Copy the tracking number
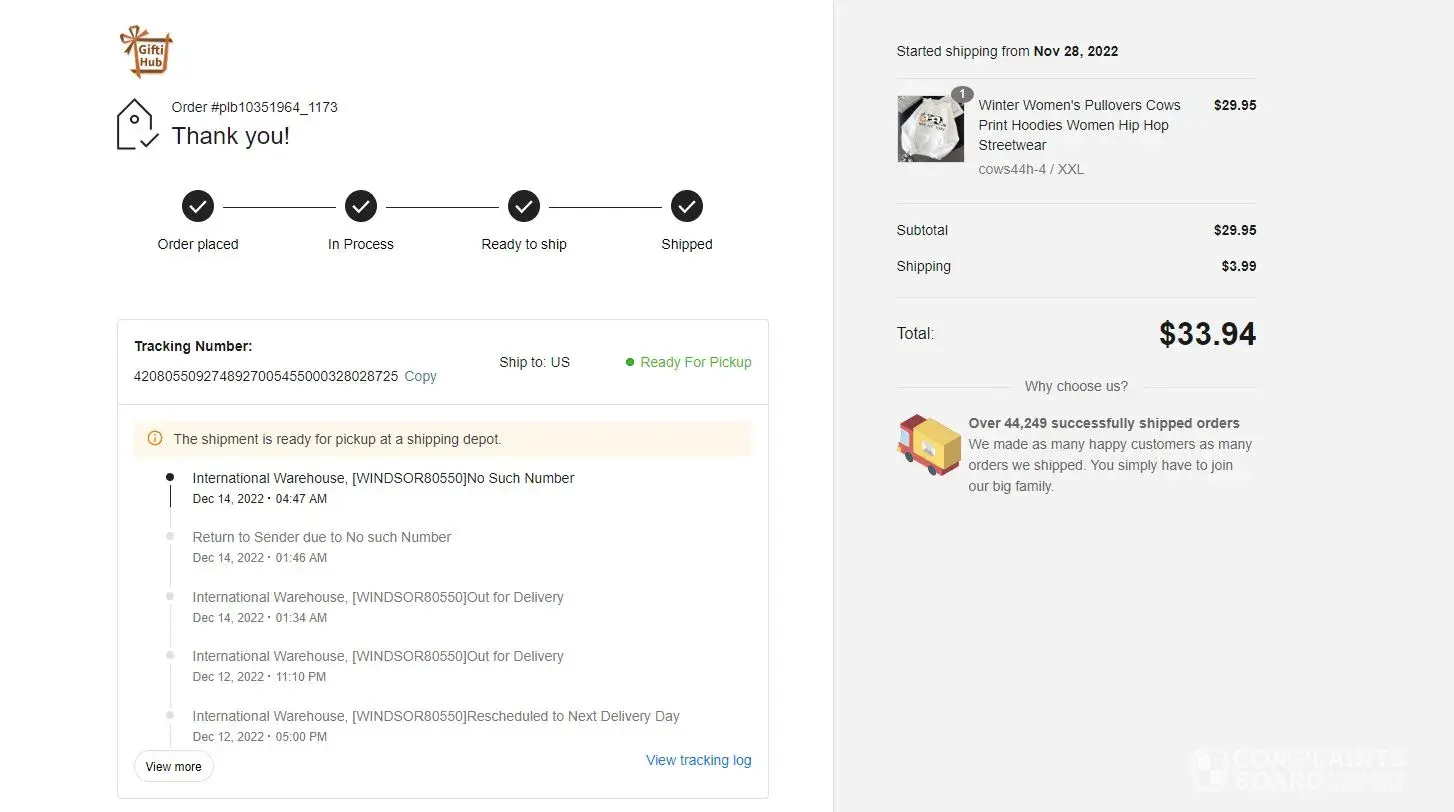 click(420, 376)
